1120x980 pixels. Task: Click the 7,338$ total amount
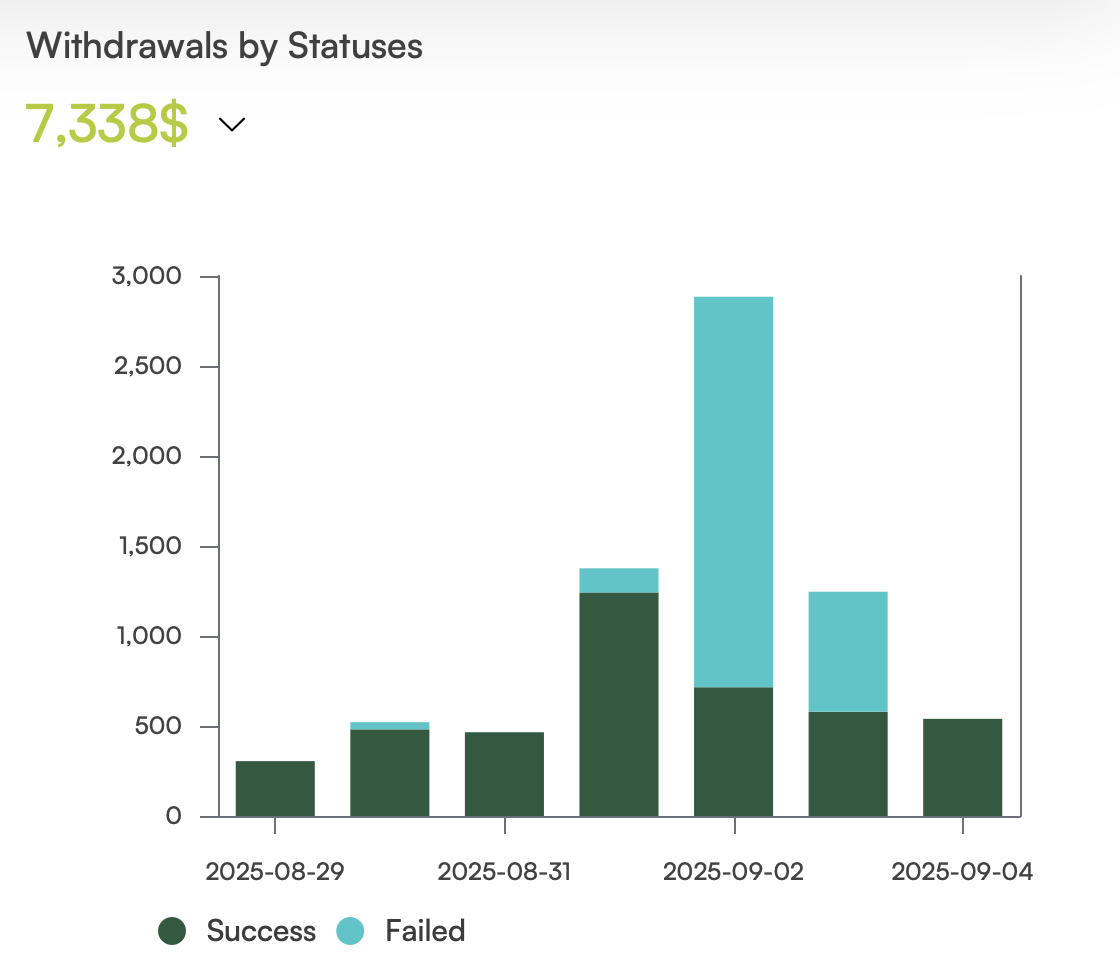coord(106,125)
